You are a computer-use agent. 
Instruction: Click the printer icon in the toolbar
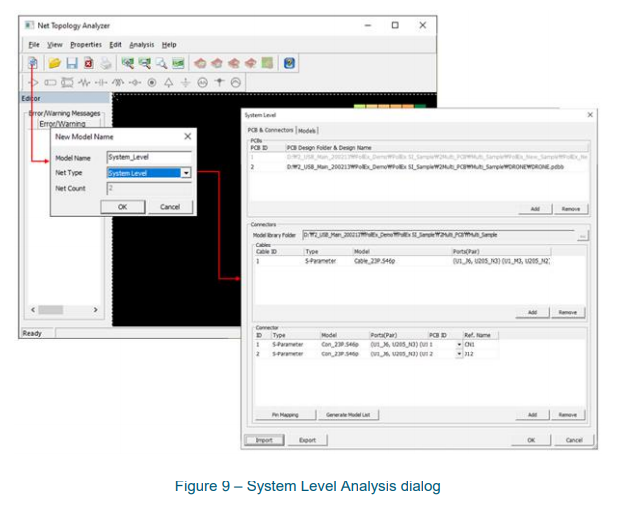point(106,63)
